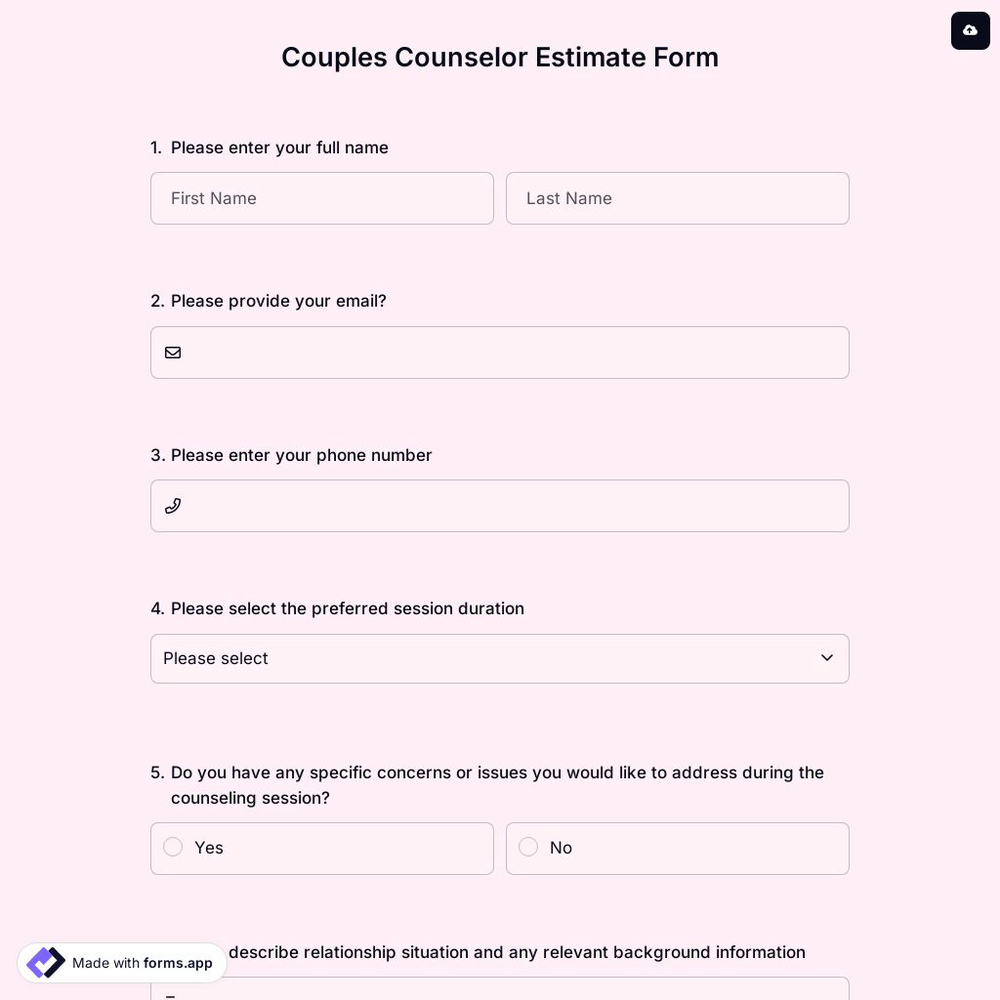Select the Yes radio button
Image resolution: width=1000 pixels, height=1000 pixels.
(x=172, y=847)
